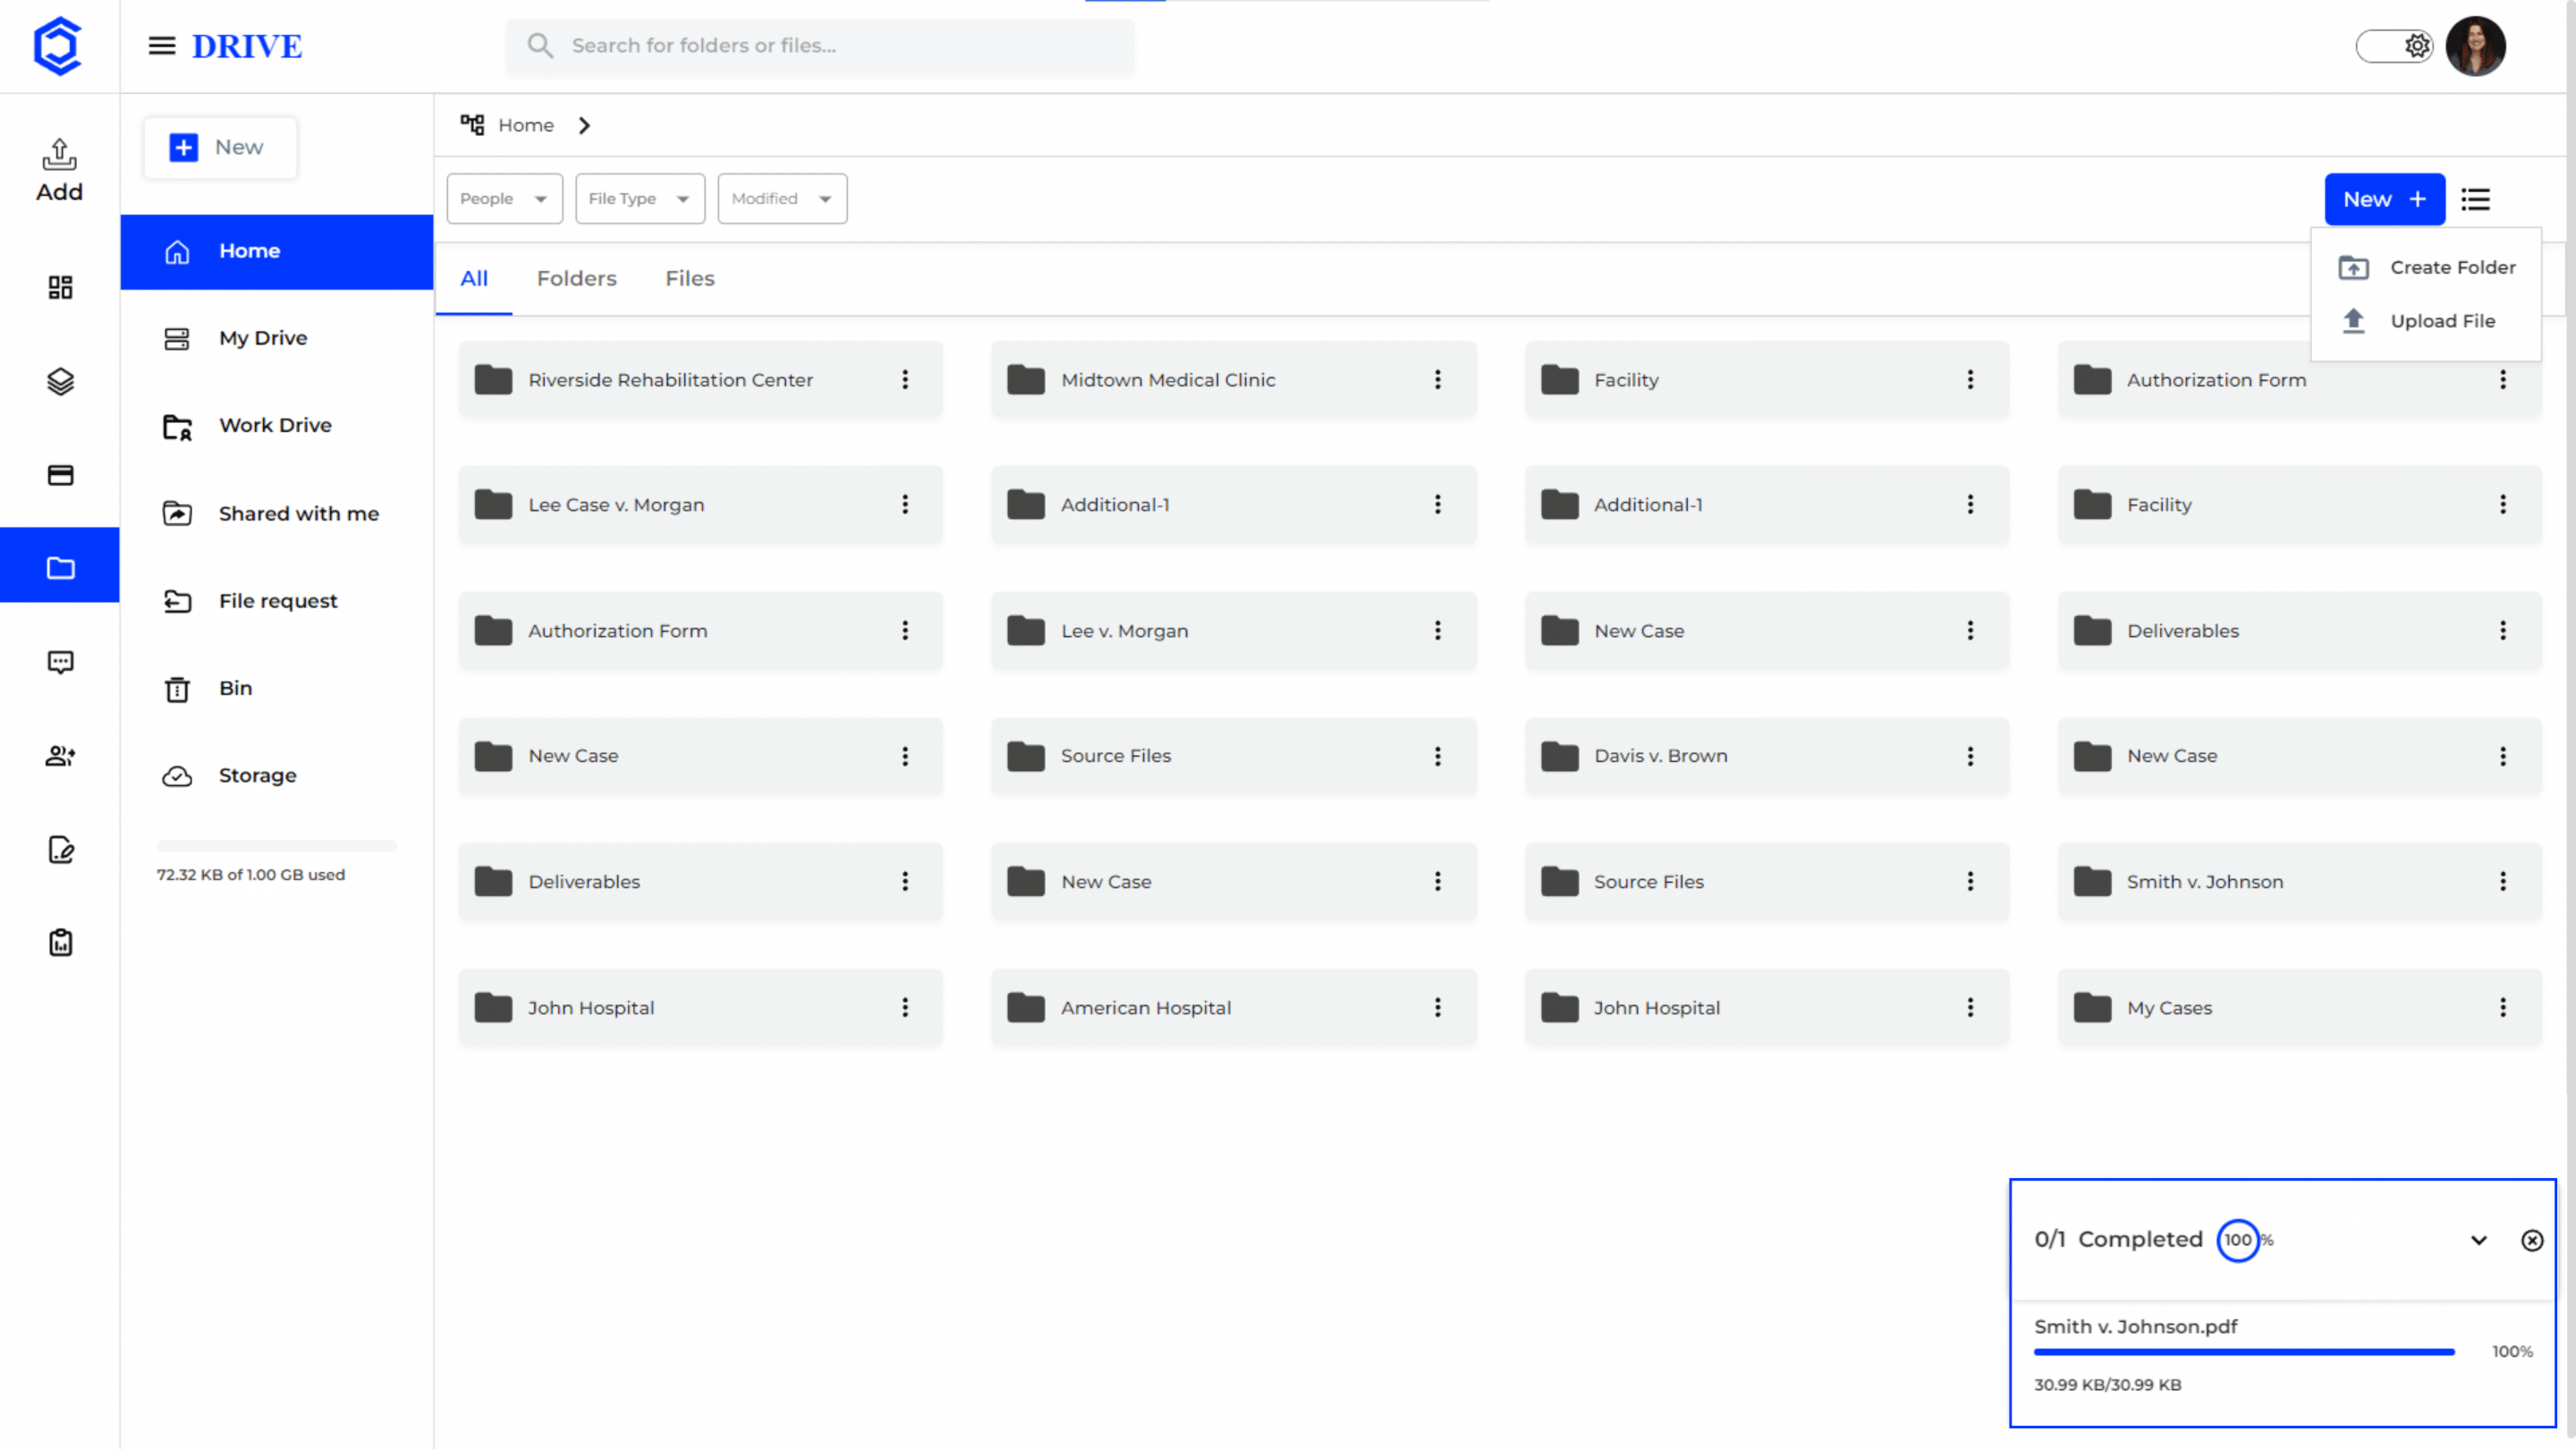Open options menu for Smith v. Johnson folder
2576x1449 pixels.
2503,881
